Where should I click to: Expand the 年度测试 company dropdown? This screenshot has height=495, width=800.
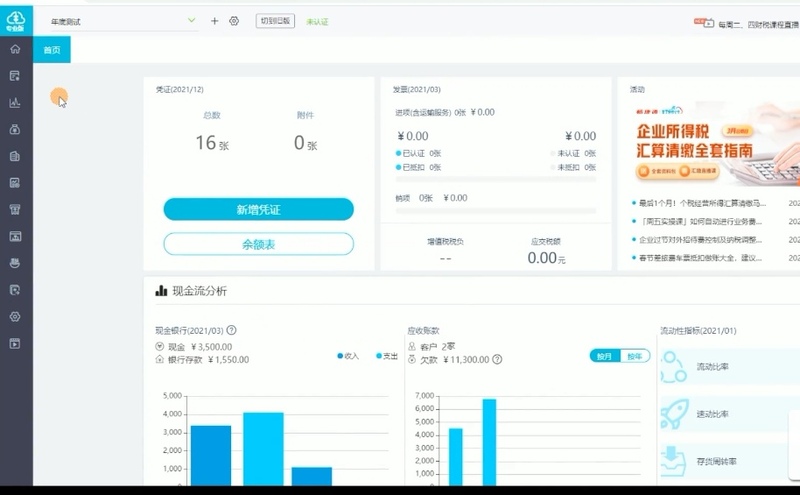(191, 21)
